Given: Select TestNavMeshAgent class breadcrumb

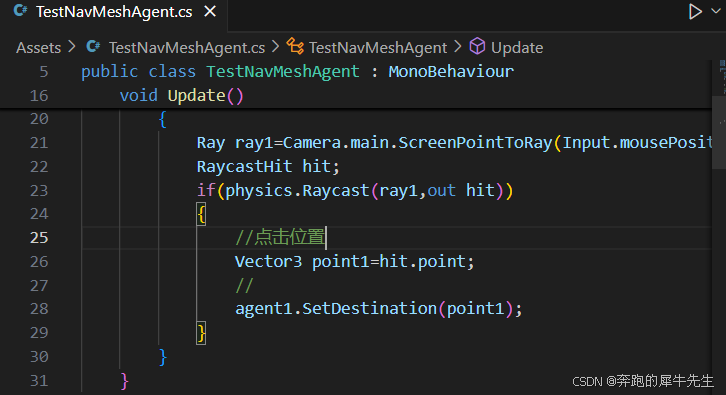Looking at the screenshot, I should click(x=378, y=48).
